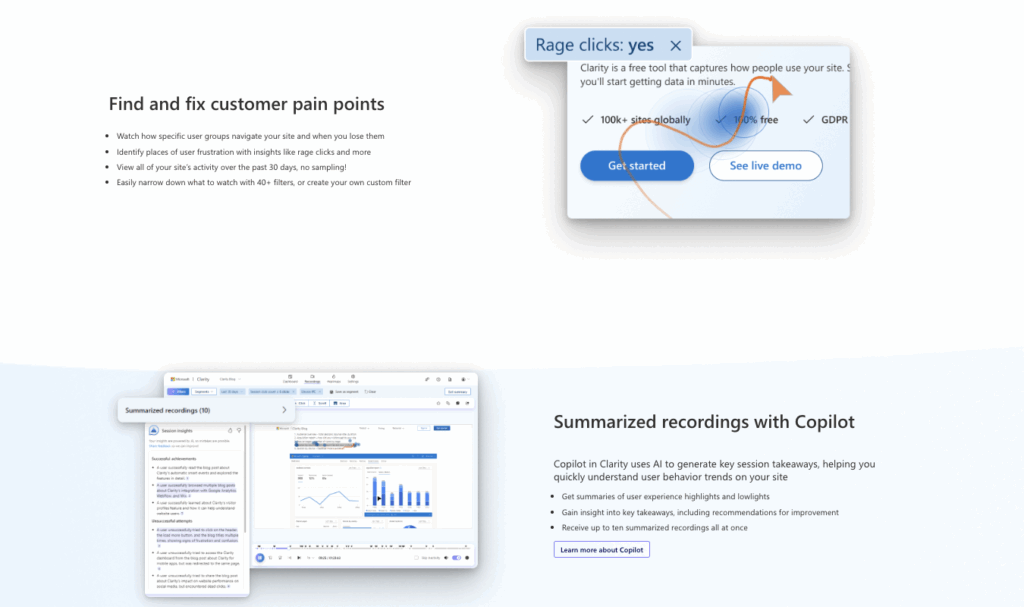The width and height of the screenshot is (1024, 607).
Task: Expand Summarized recordings (10) chevron arrow
Action: pyautogui.click(x=284, y=410)
